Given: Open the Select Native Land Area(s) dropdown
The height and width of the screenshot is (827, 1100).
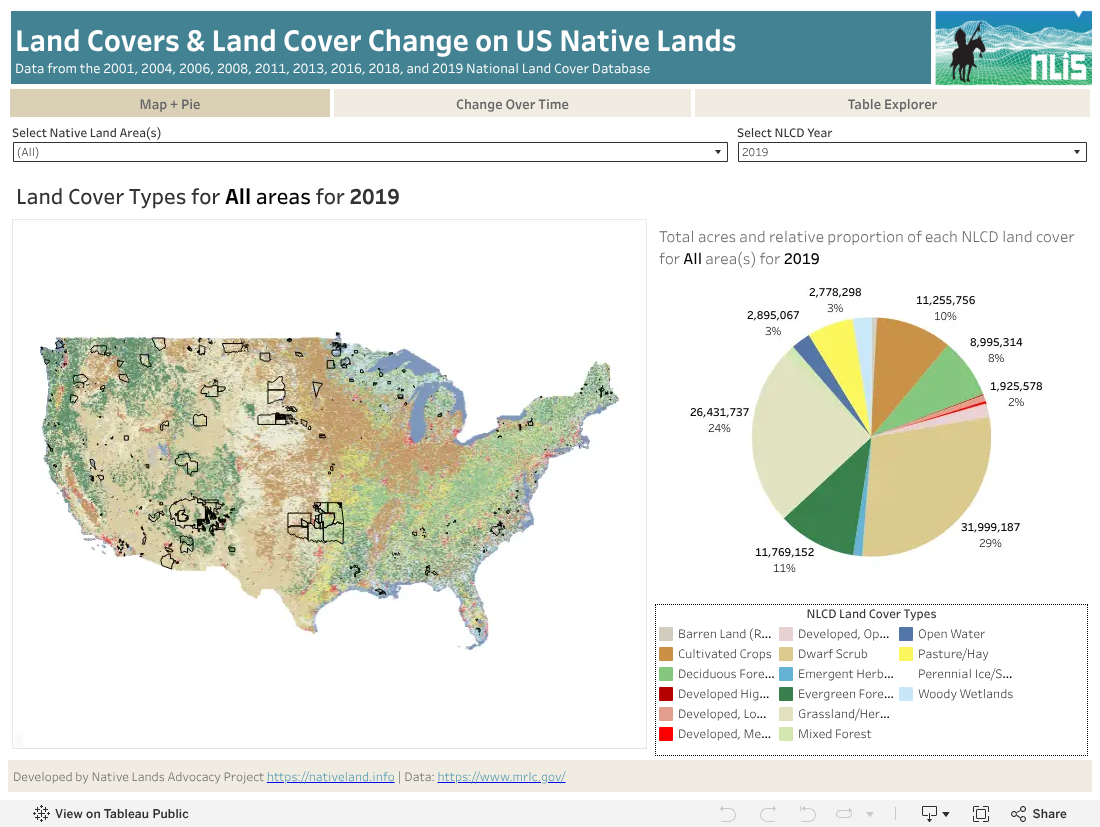Looking at the screenshot, I should pyautogui.click(x=370, y=152).
